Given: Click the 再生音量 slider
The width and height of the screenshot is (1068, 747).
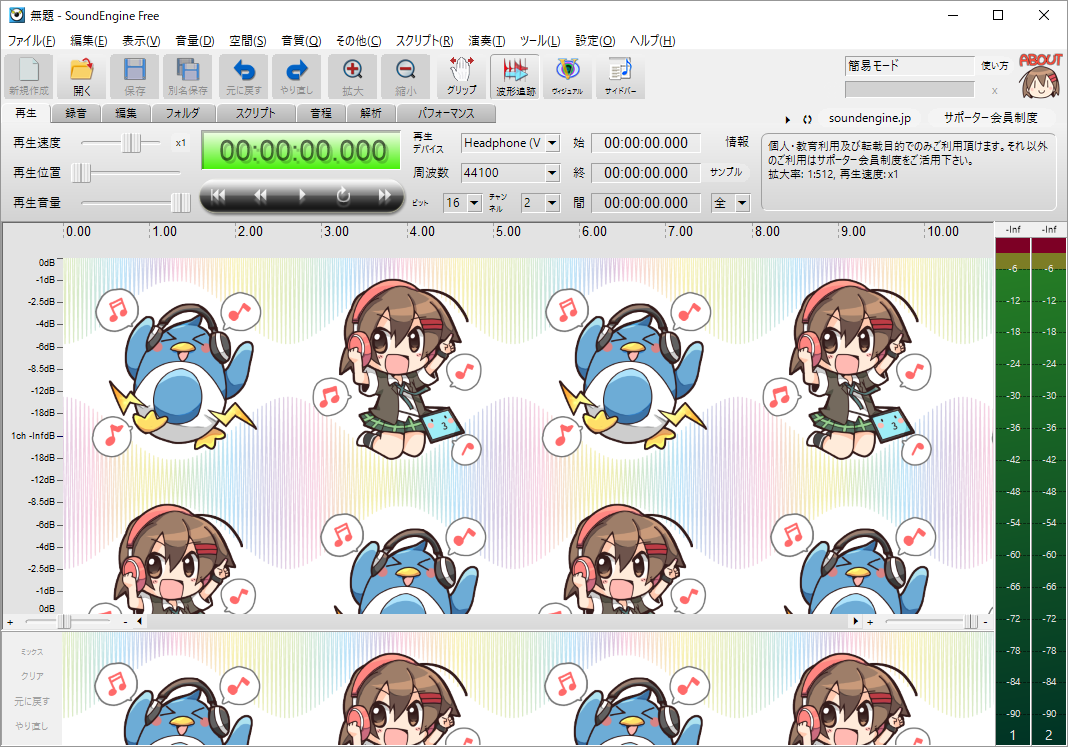Looking at the screenshot, I should tap(135, 203).
